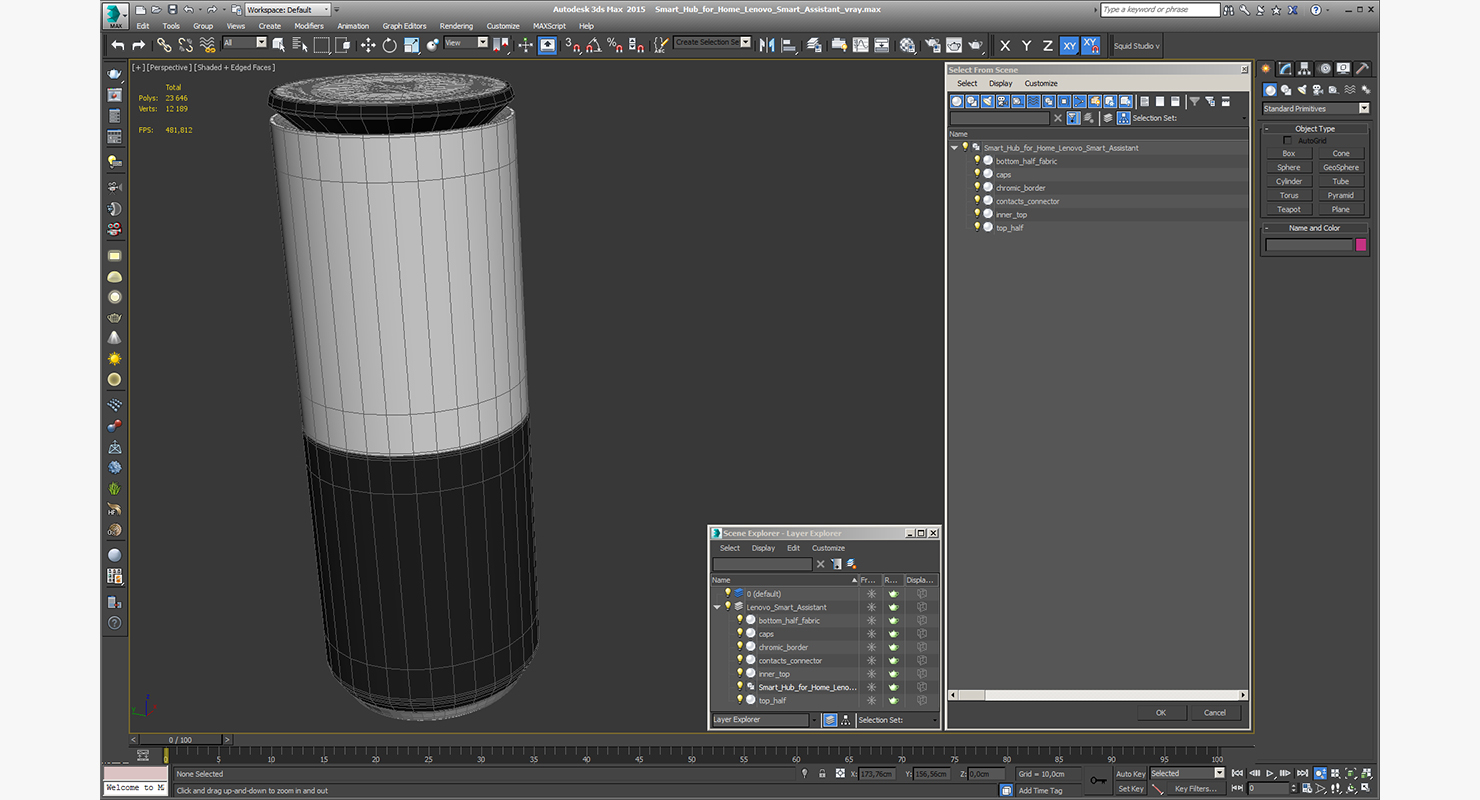Click Go to End playback button
Viewport: 1480px width, 800px height.
(1301, 773)
